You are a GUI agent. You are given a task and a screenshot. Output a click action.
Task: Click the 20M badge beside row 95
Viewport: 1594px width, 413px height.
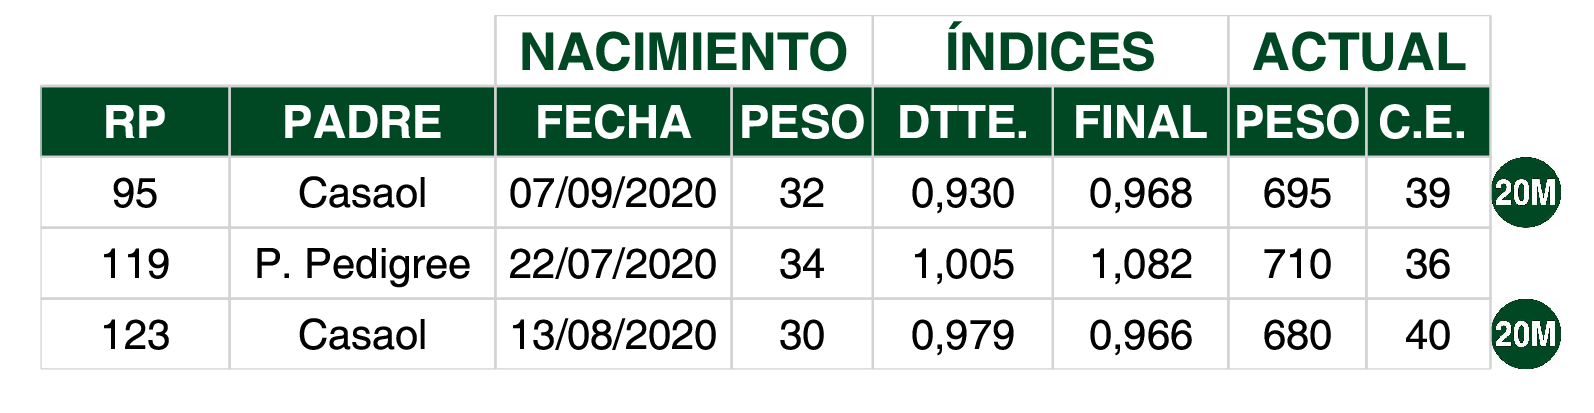pyautogui.click(x=1526, y=192)
